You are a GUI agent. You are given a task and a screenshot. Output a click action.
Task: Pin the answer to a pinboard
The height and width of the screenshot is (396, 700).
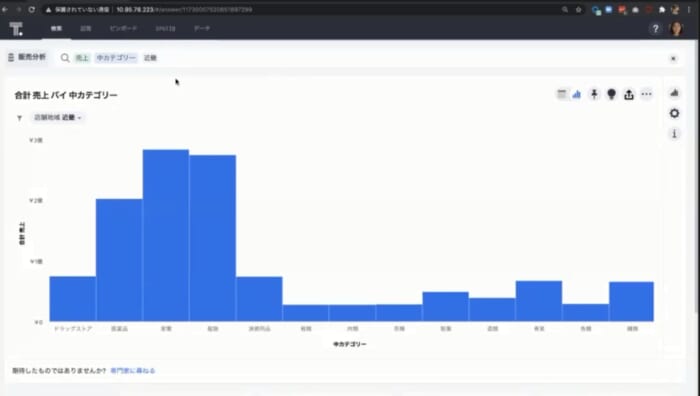click(x=594, y=94)
